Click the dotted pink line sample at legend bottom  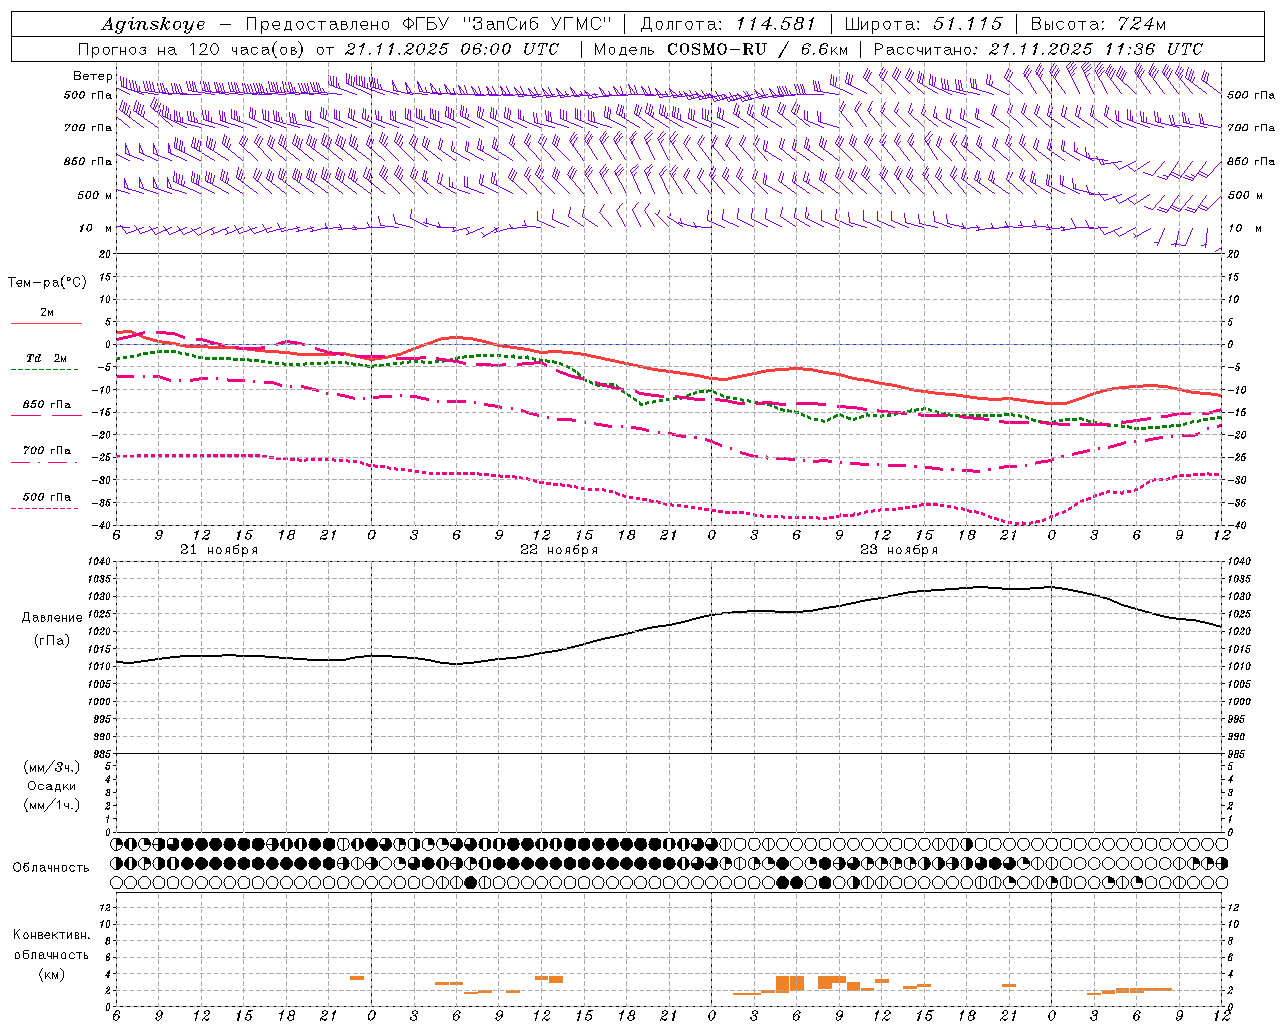(x=46, y=508)
